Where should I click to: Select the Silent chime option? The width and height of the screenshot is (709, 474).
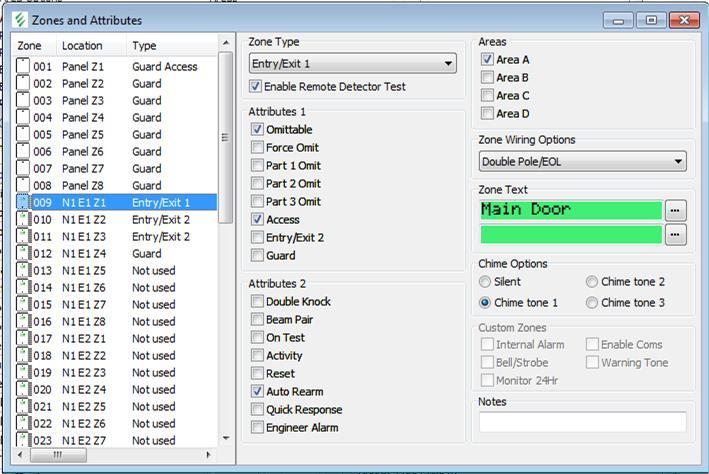pyautogui.click(x=486, y=282)
